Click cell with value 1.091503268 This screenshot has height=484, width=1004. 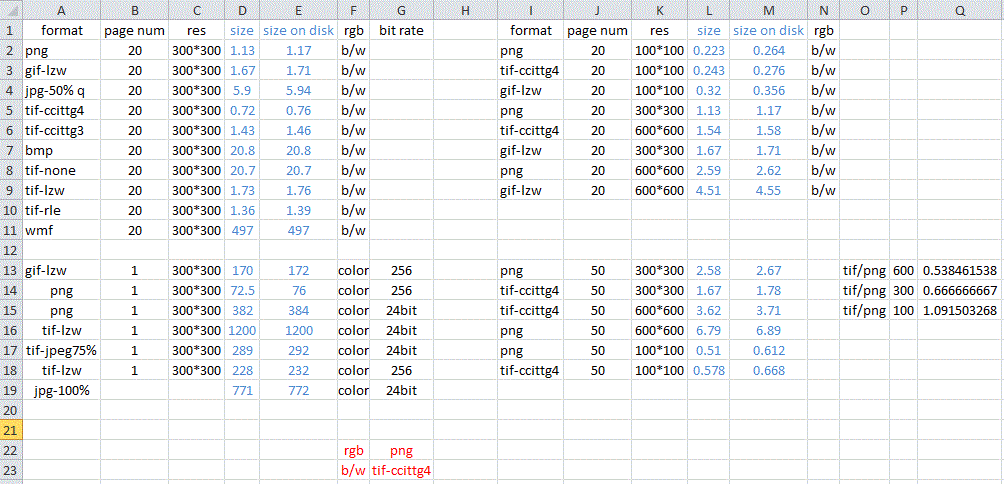[x=960, y=310]
